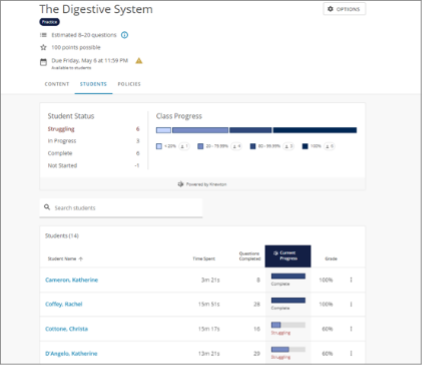Click the darkest 100% segment of progress bar
424x369 pixels.
click(315, 130)
